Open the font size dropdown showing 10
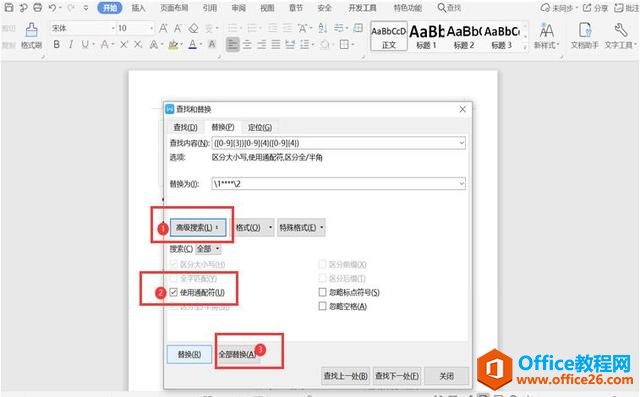The height and width of the screenshot is (397, 640). 151,28
